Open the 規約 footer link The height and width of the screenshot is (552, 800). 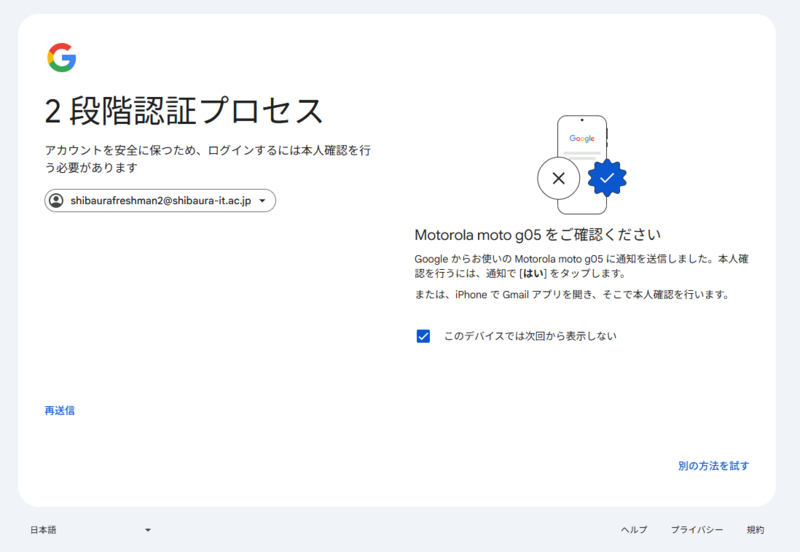click(x=755, y=530)
